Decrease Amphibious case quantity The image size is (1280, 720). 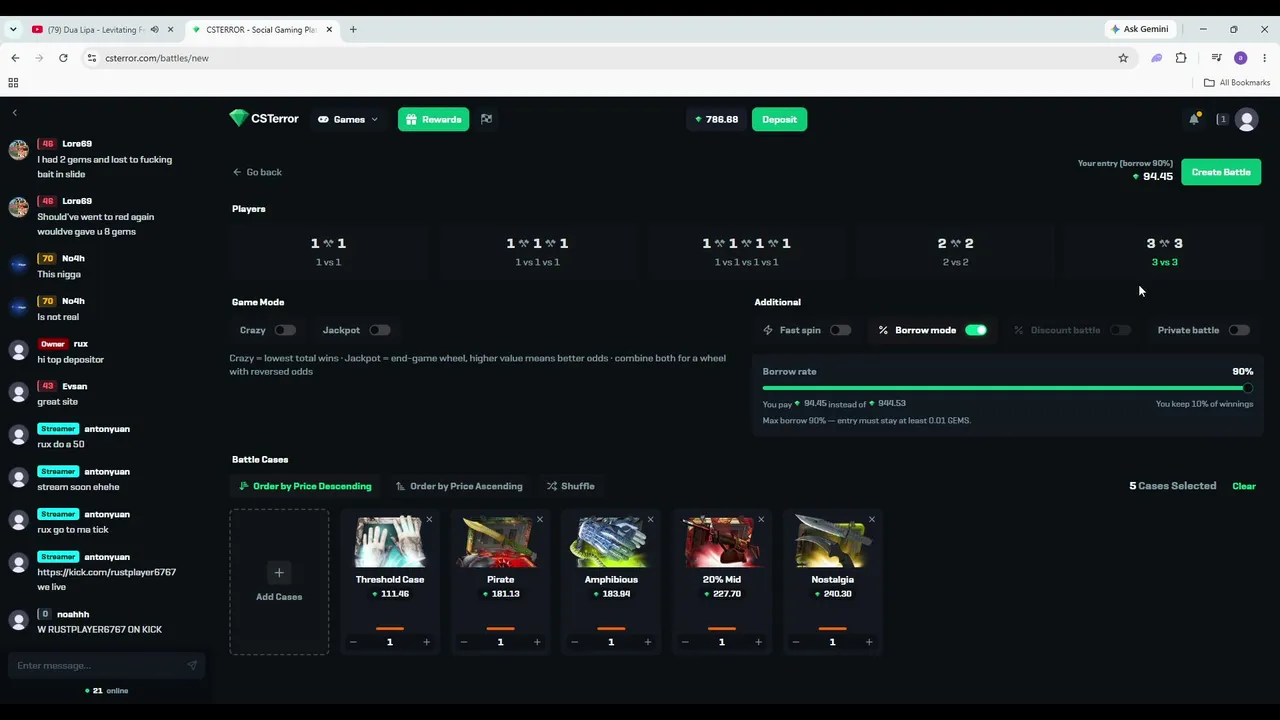tap(574, 642)
